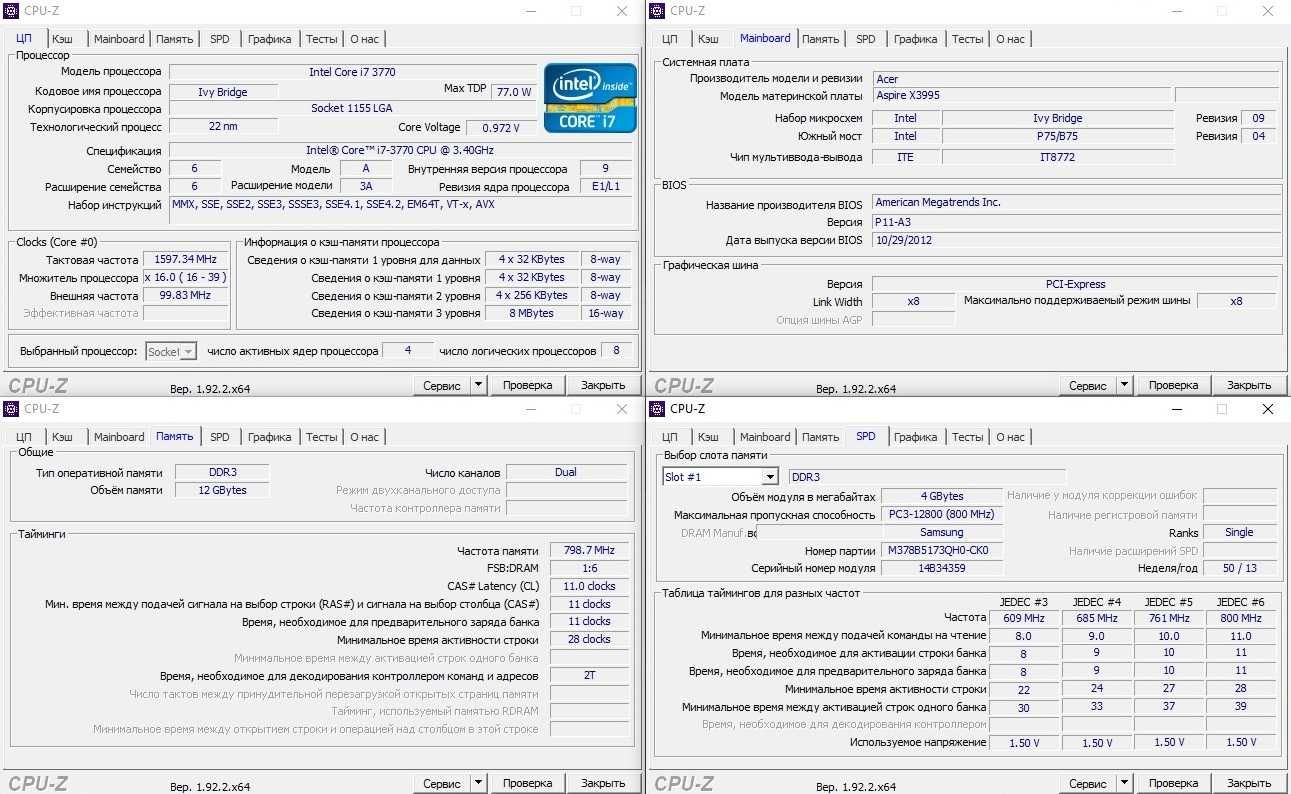This screenshot has width=1291, height=794.
Task: Click Сервис button in processor window
Action: click(442, 385)
